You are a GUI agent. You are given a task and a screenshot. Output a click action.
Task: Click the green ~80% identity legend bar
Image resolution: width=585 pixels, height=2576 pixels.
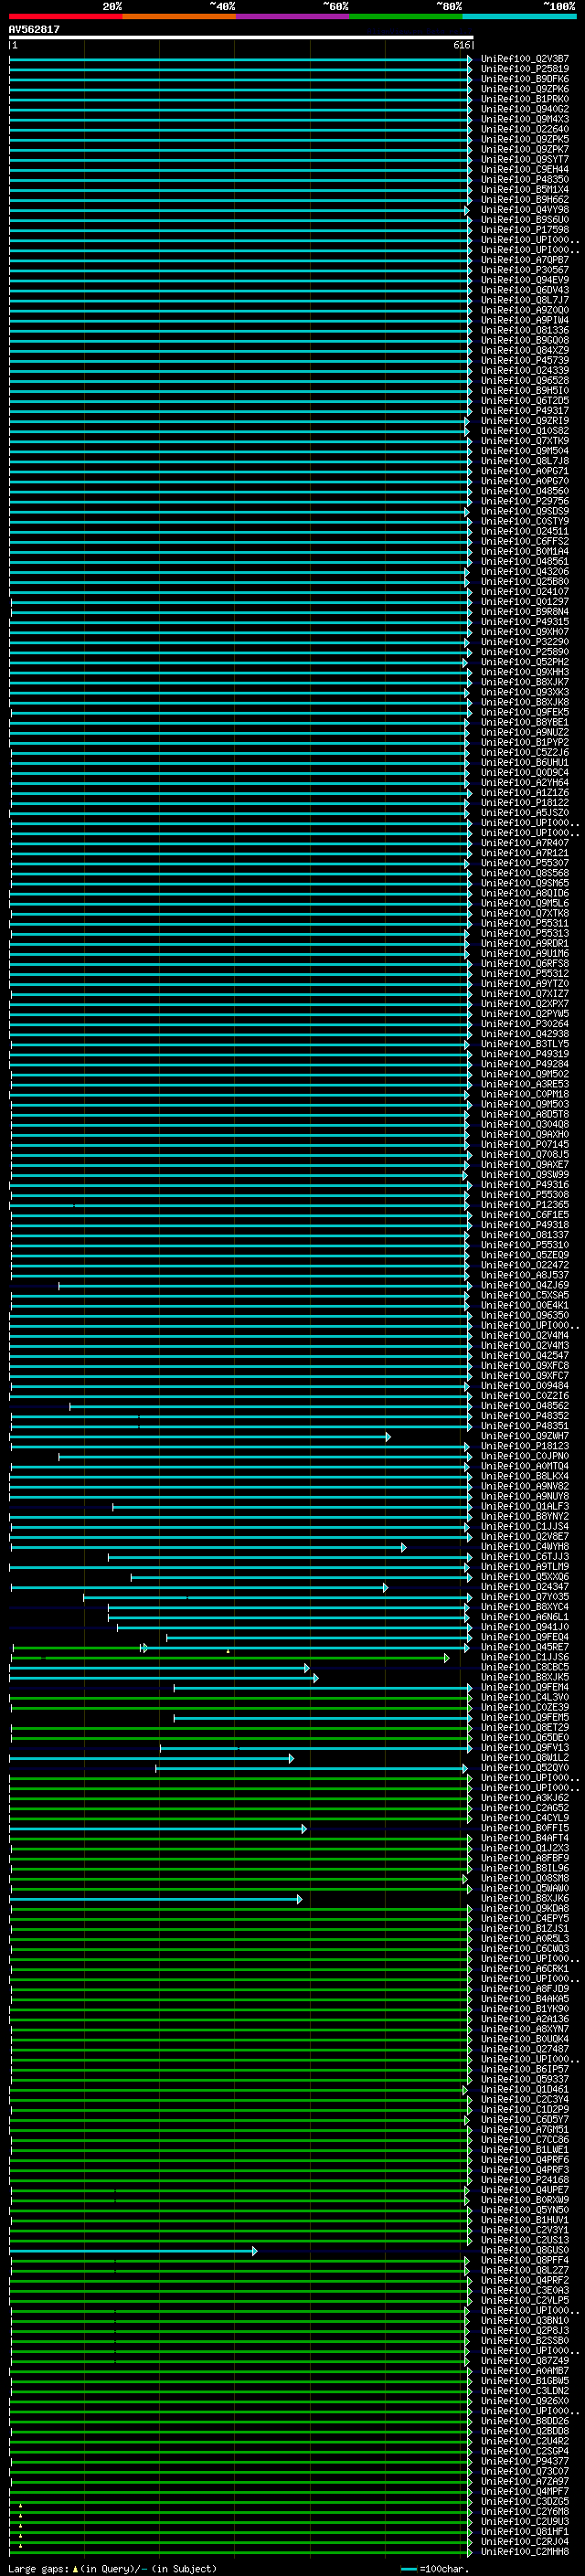click(406, 17)
